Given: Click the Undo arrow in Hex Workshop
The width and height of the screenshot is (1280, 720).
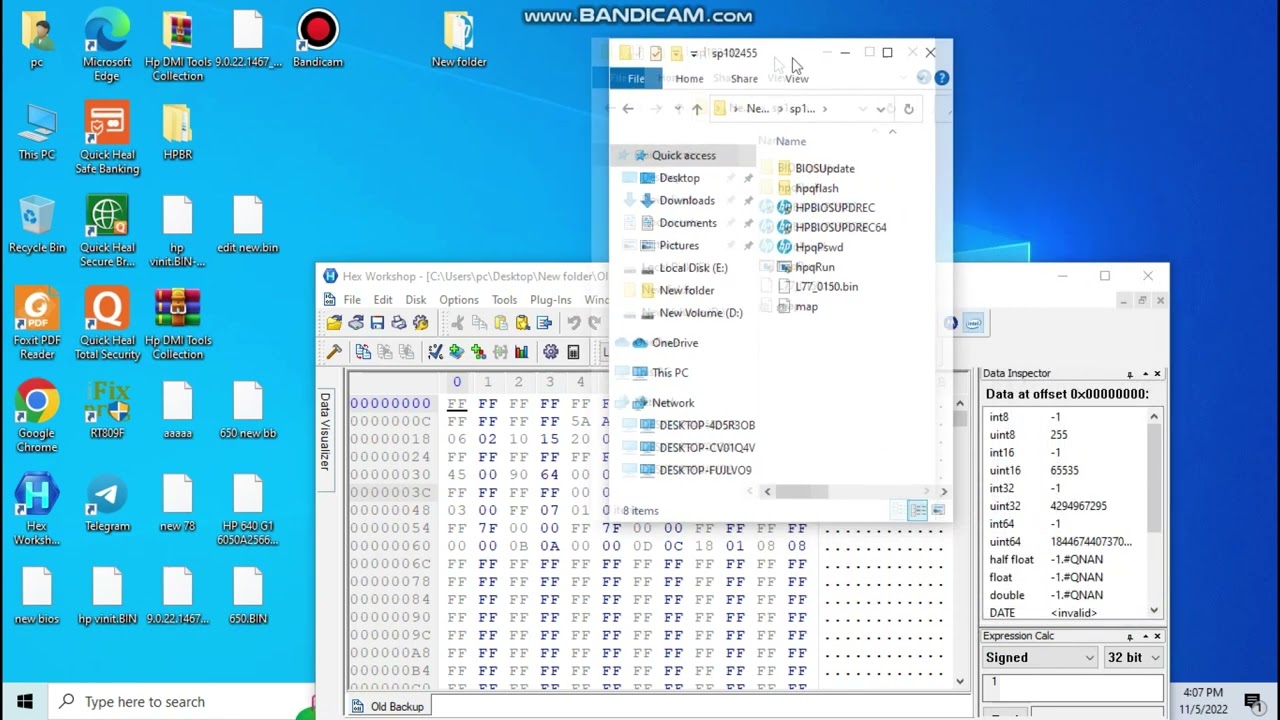Looking at the screenshot, I should tap(574, 323).
